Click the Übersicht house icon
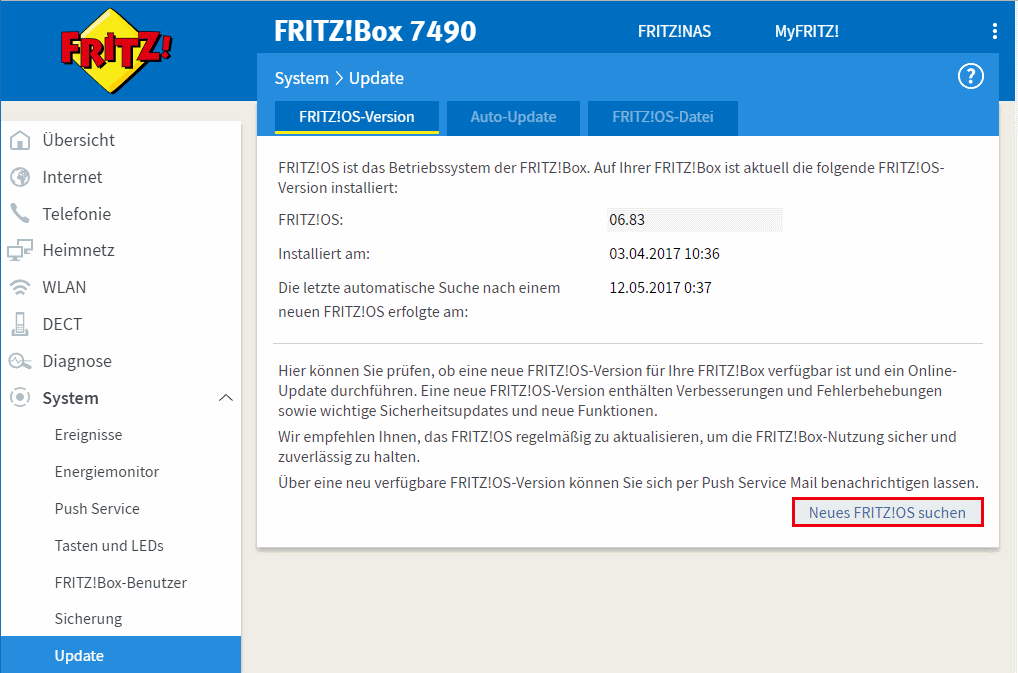The height and width of the screenshot is (673, 1018). (20, 140)
